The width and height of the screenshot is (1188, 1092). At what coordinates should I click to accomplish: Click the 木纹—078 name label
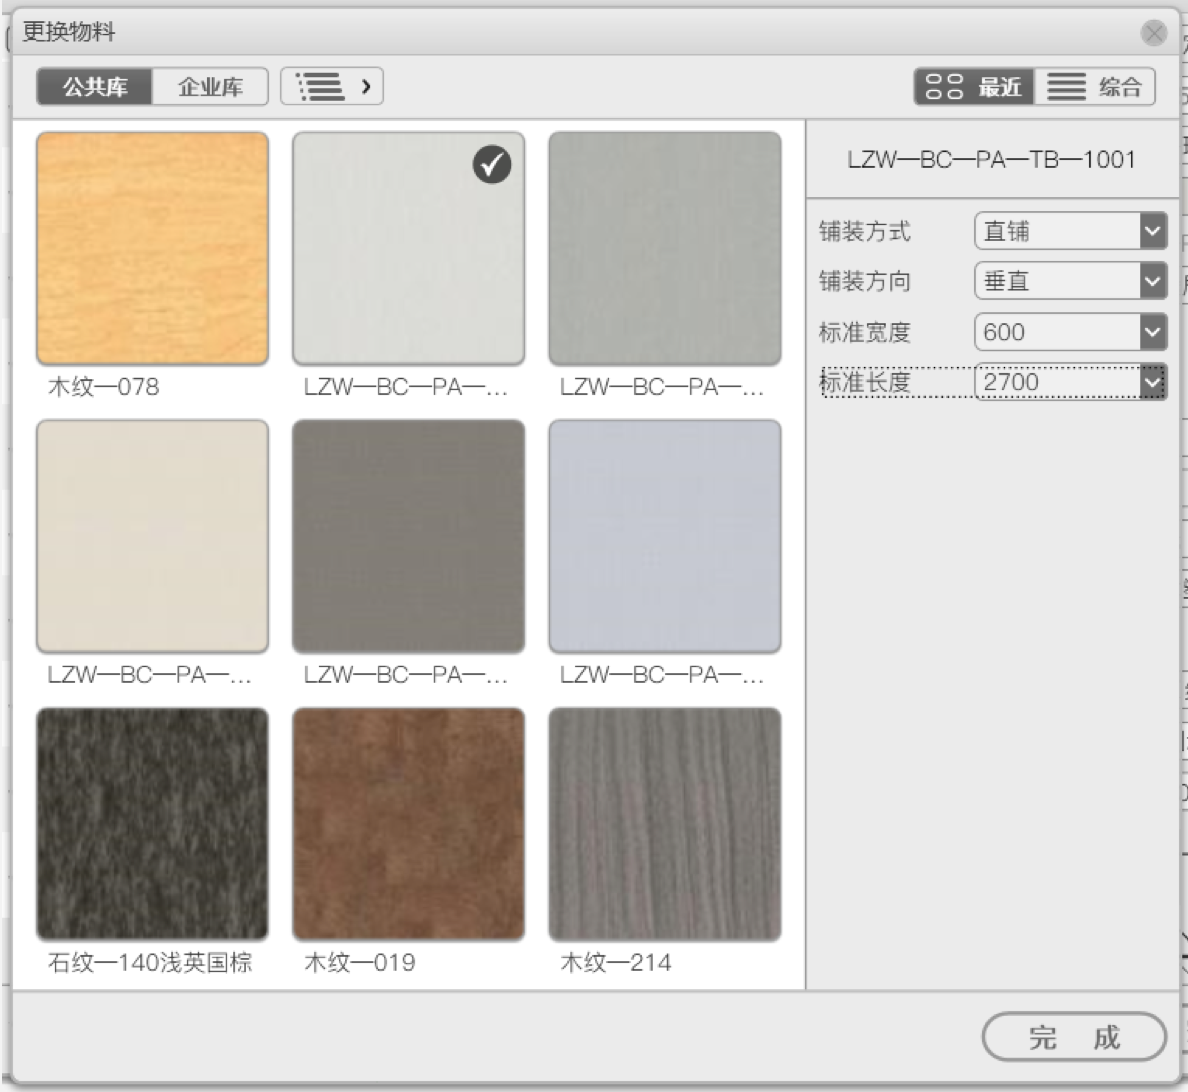(x=103, y=387)
